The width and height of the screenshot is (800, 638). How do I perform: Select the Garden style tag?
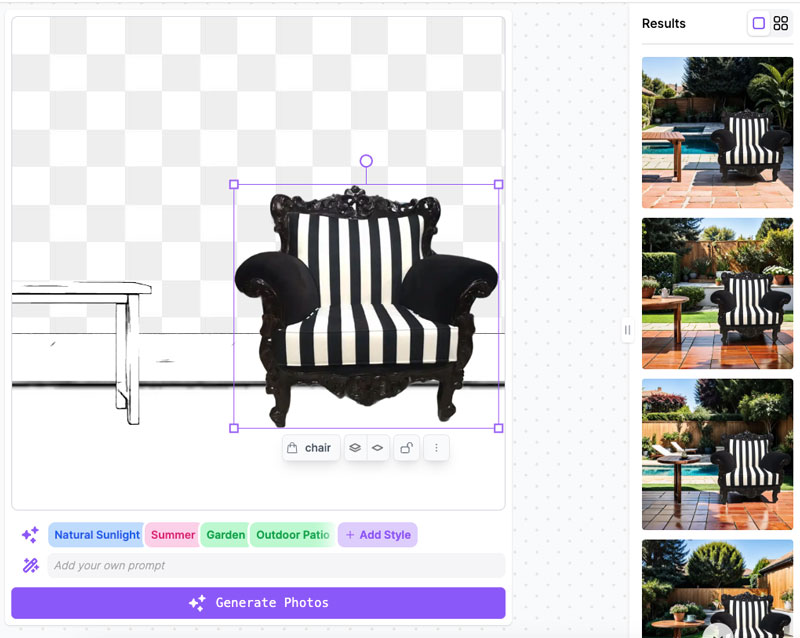click(226, 535)
